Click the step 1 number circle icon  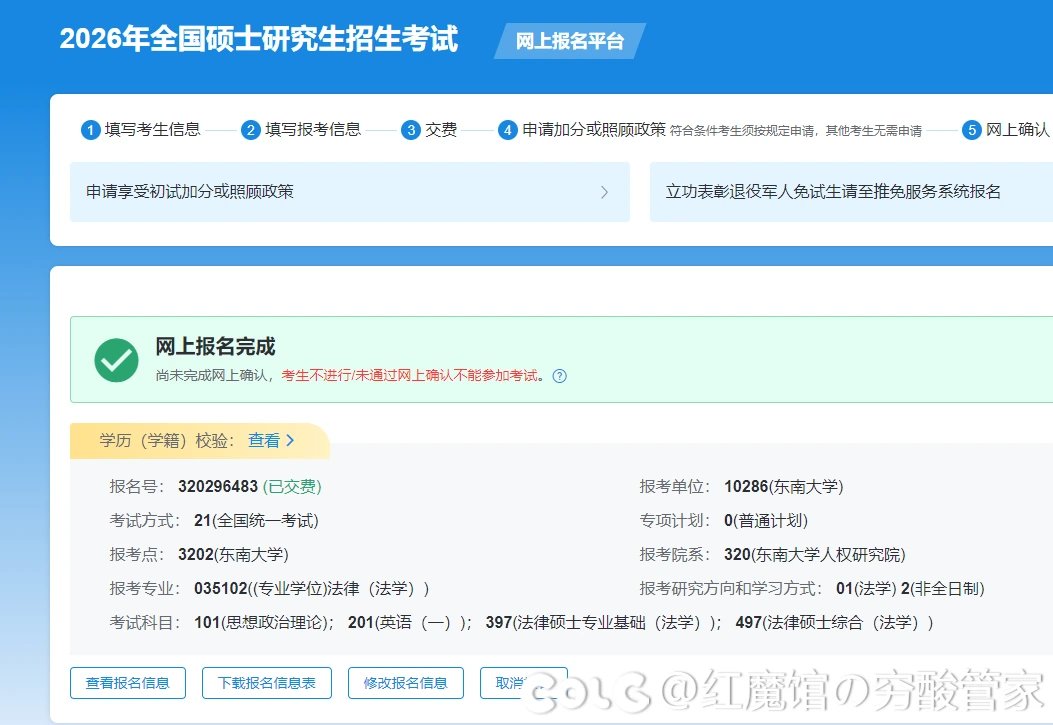tap(91, 130)
